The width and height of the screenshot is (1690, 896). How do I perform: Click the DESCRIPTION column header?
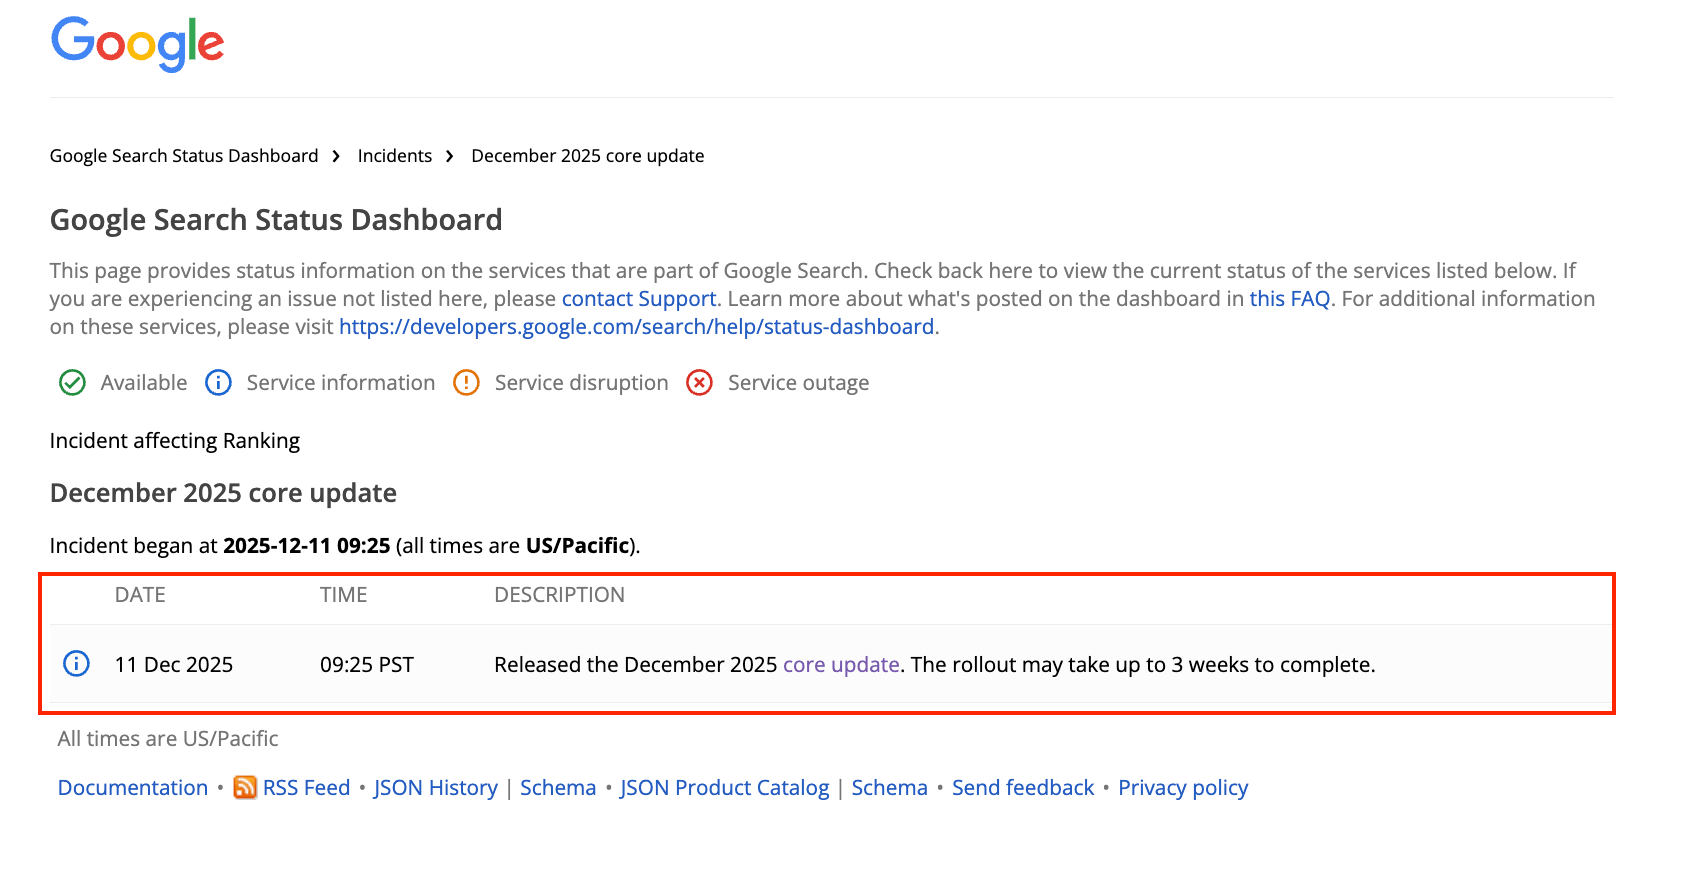click(x=559, y=595)
